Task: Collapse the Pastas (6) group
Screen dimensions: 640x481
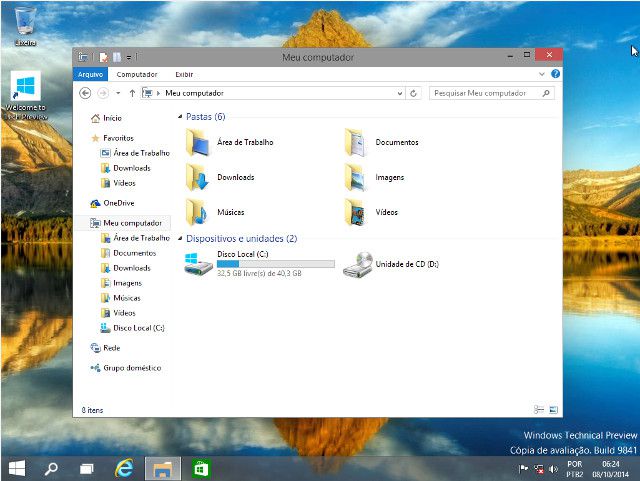Action: click(x=180, y=117)
